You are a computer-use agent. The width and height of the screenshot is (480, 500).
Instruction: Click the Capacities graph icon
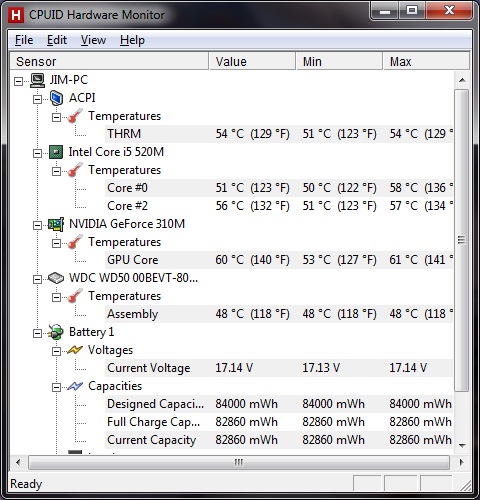[75, 386]
